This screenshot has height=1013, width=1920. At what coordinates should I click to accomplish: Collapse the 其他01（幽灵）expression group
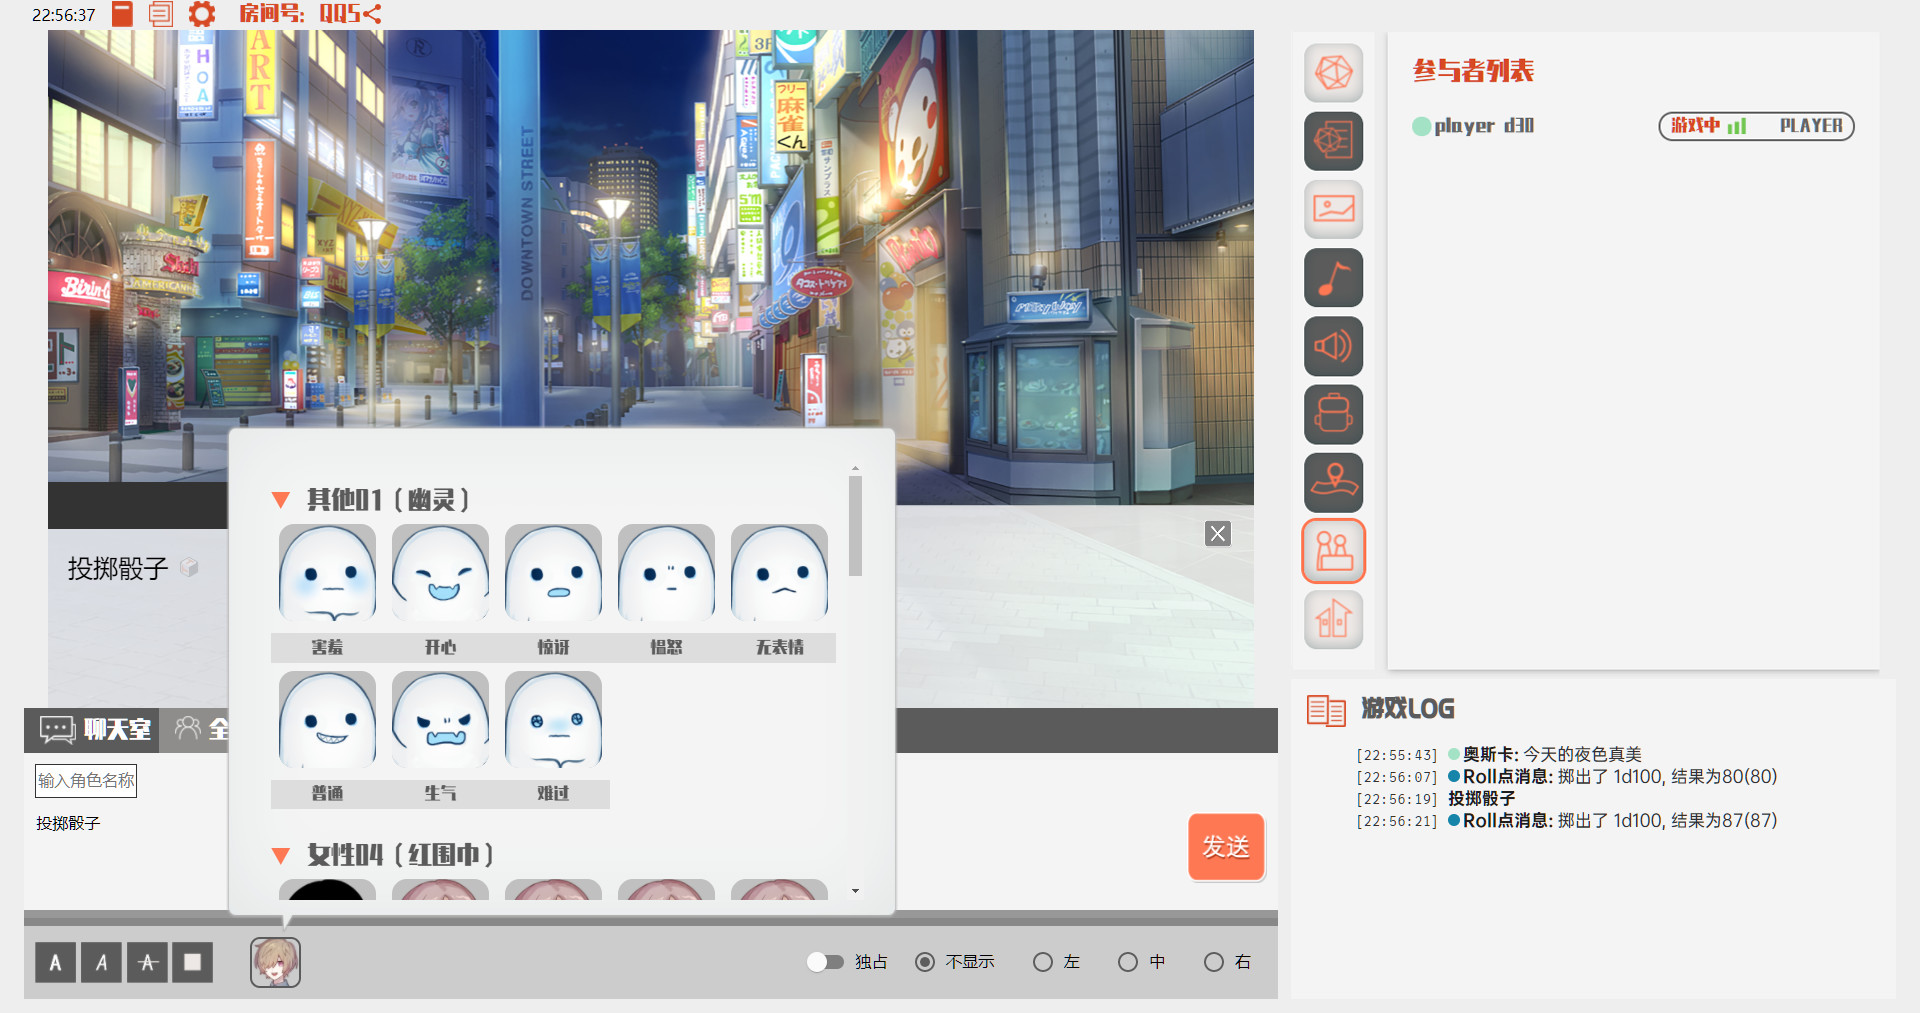(x=281, y=500)
